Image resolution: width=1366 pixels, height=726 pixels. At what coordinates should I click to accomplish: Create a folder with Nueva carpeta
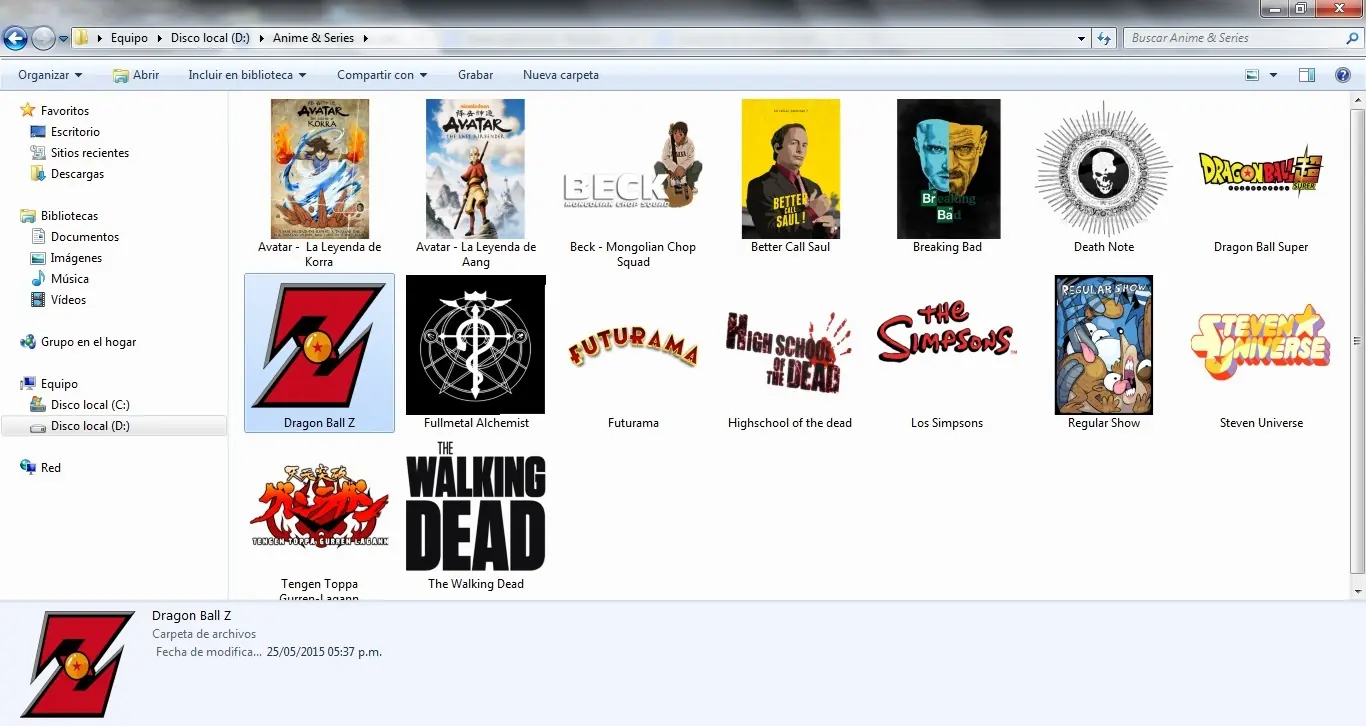pos(561,75)
